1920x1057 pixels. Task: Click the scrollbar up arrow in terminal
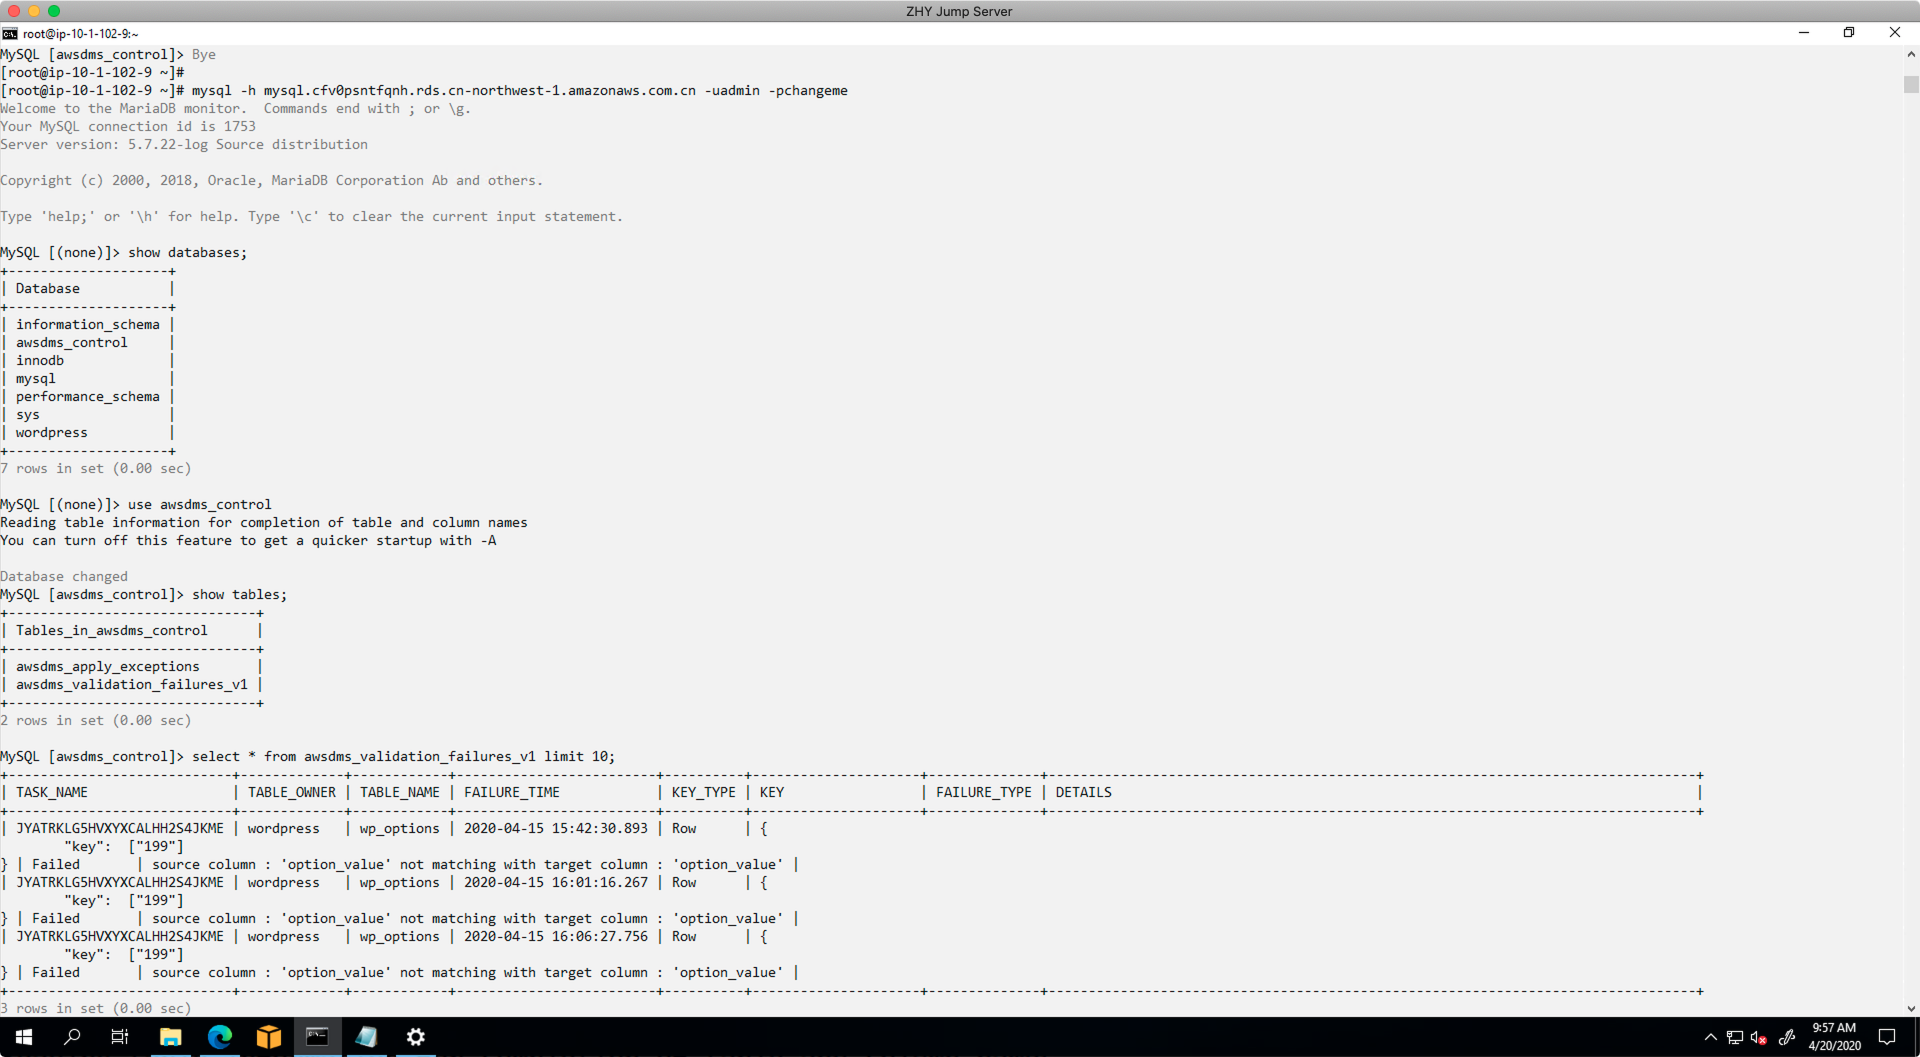click(x=1911, y=55)
